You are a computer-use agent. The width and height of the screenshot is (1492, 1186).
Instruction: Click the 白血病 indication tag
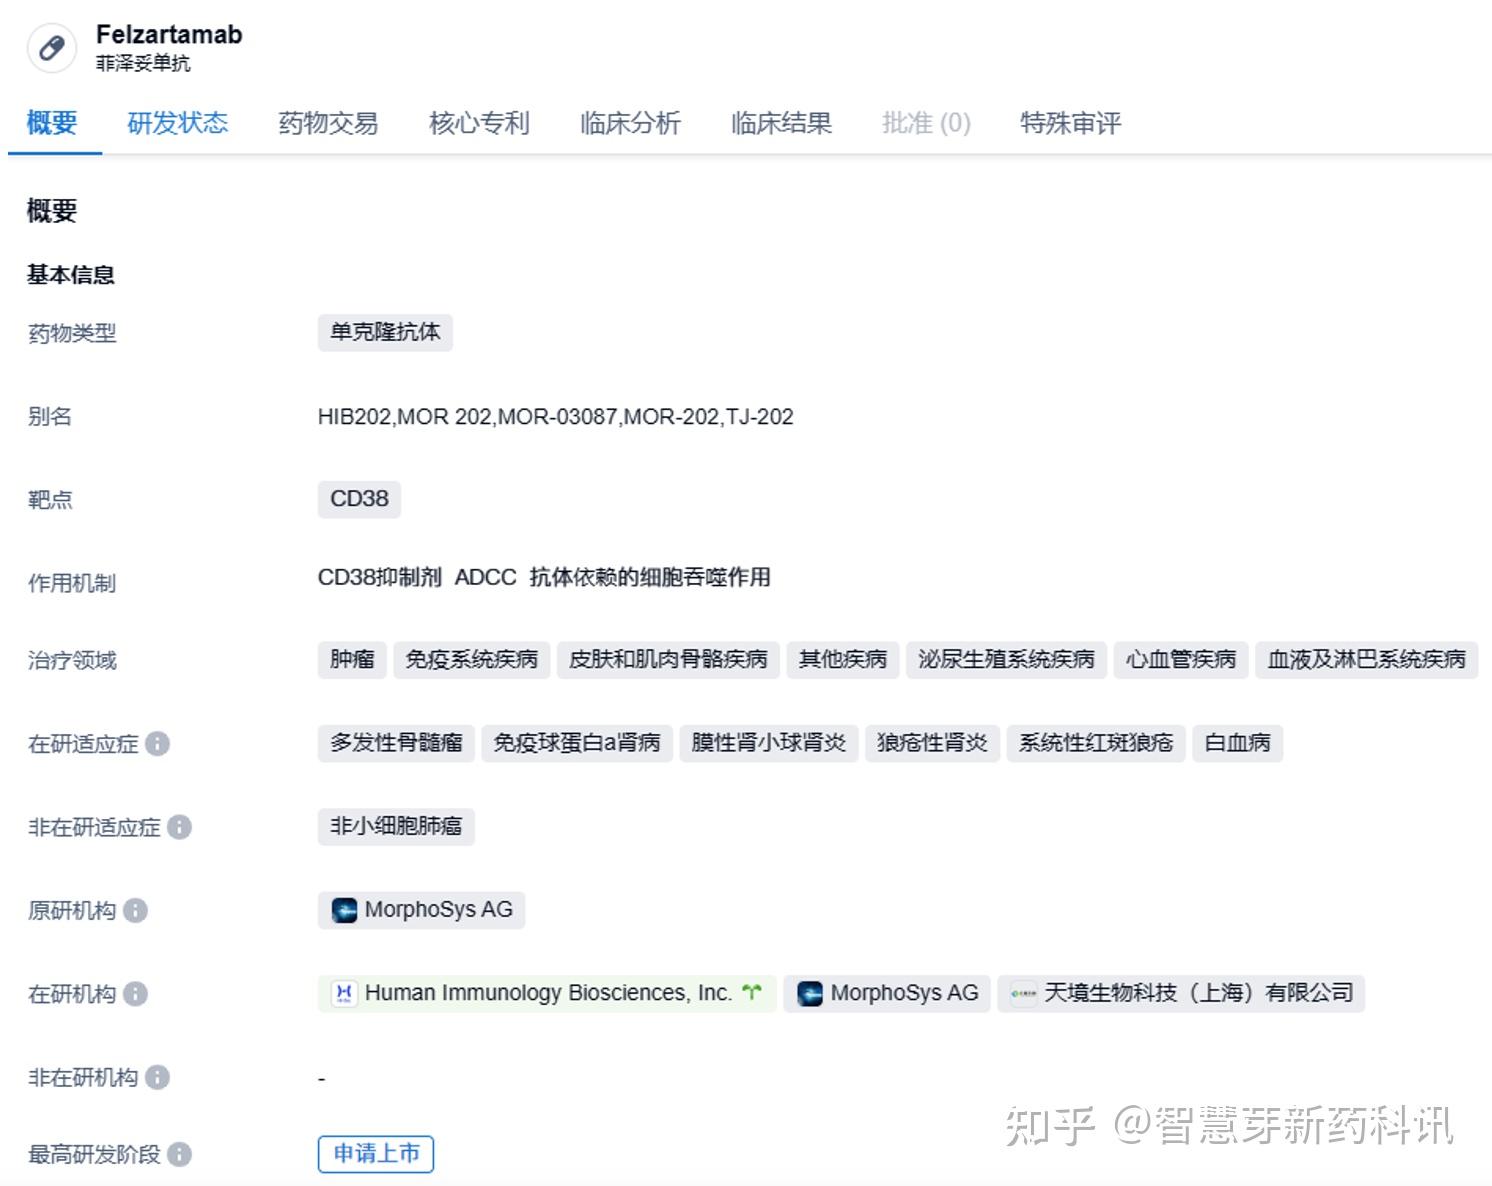click(1237, 743)
